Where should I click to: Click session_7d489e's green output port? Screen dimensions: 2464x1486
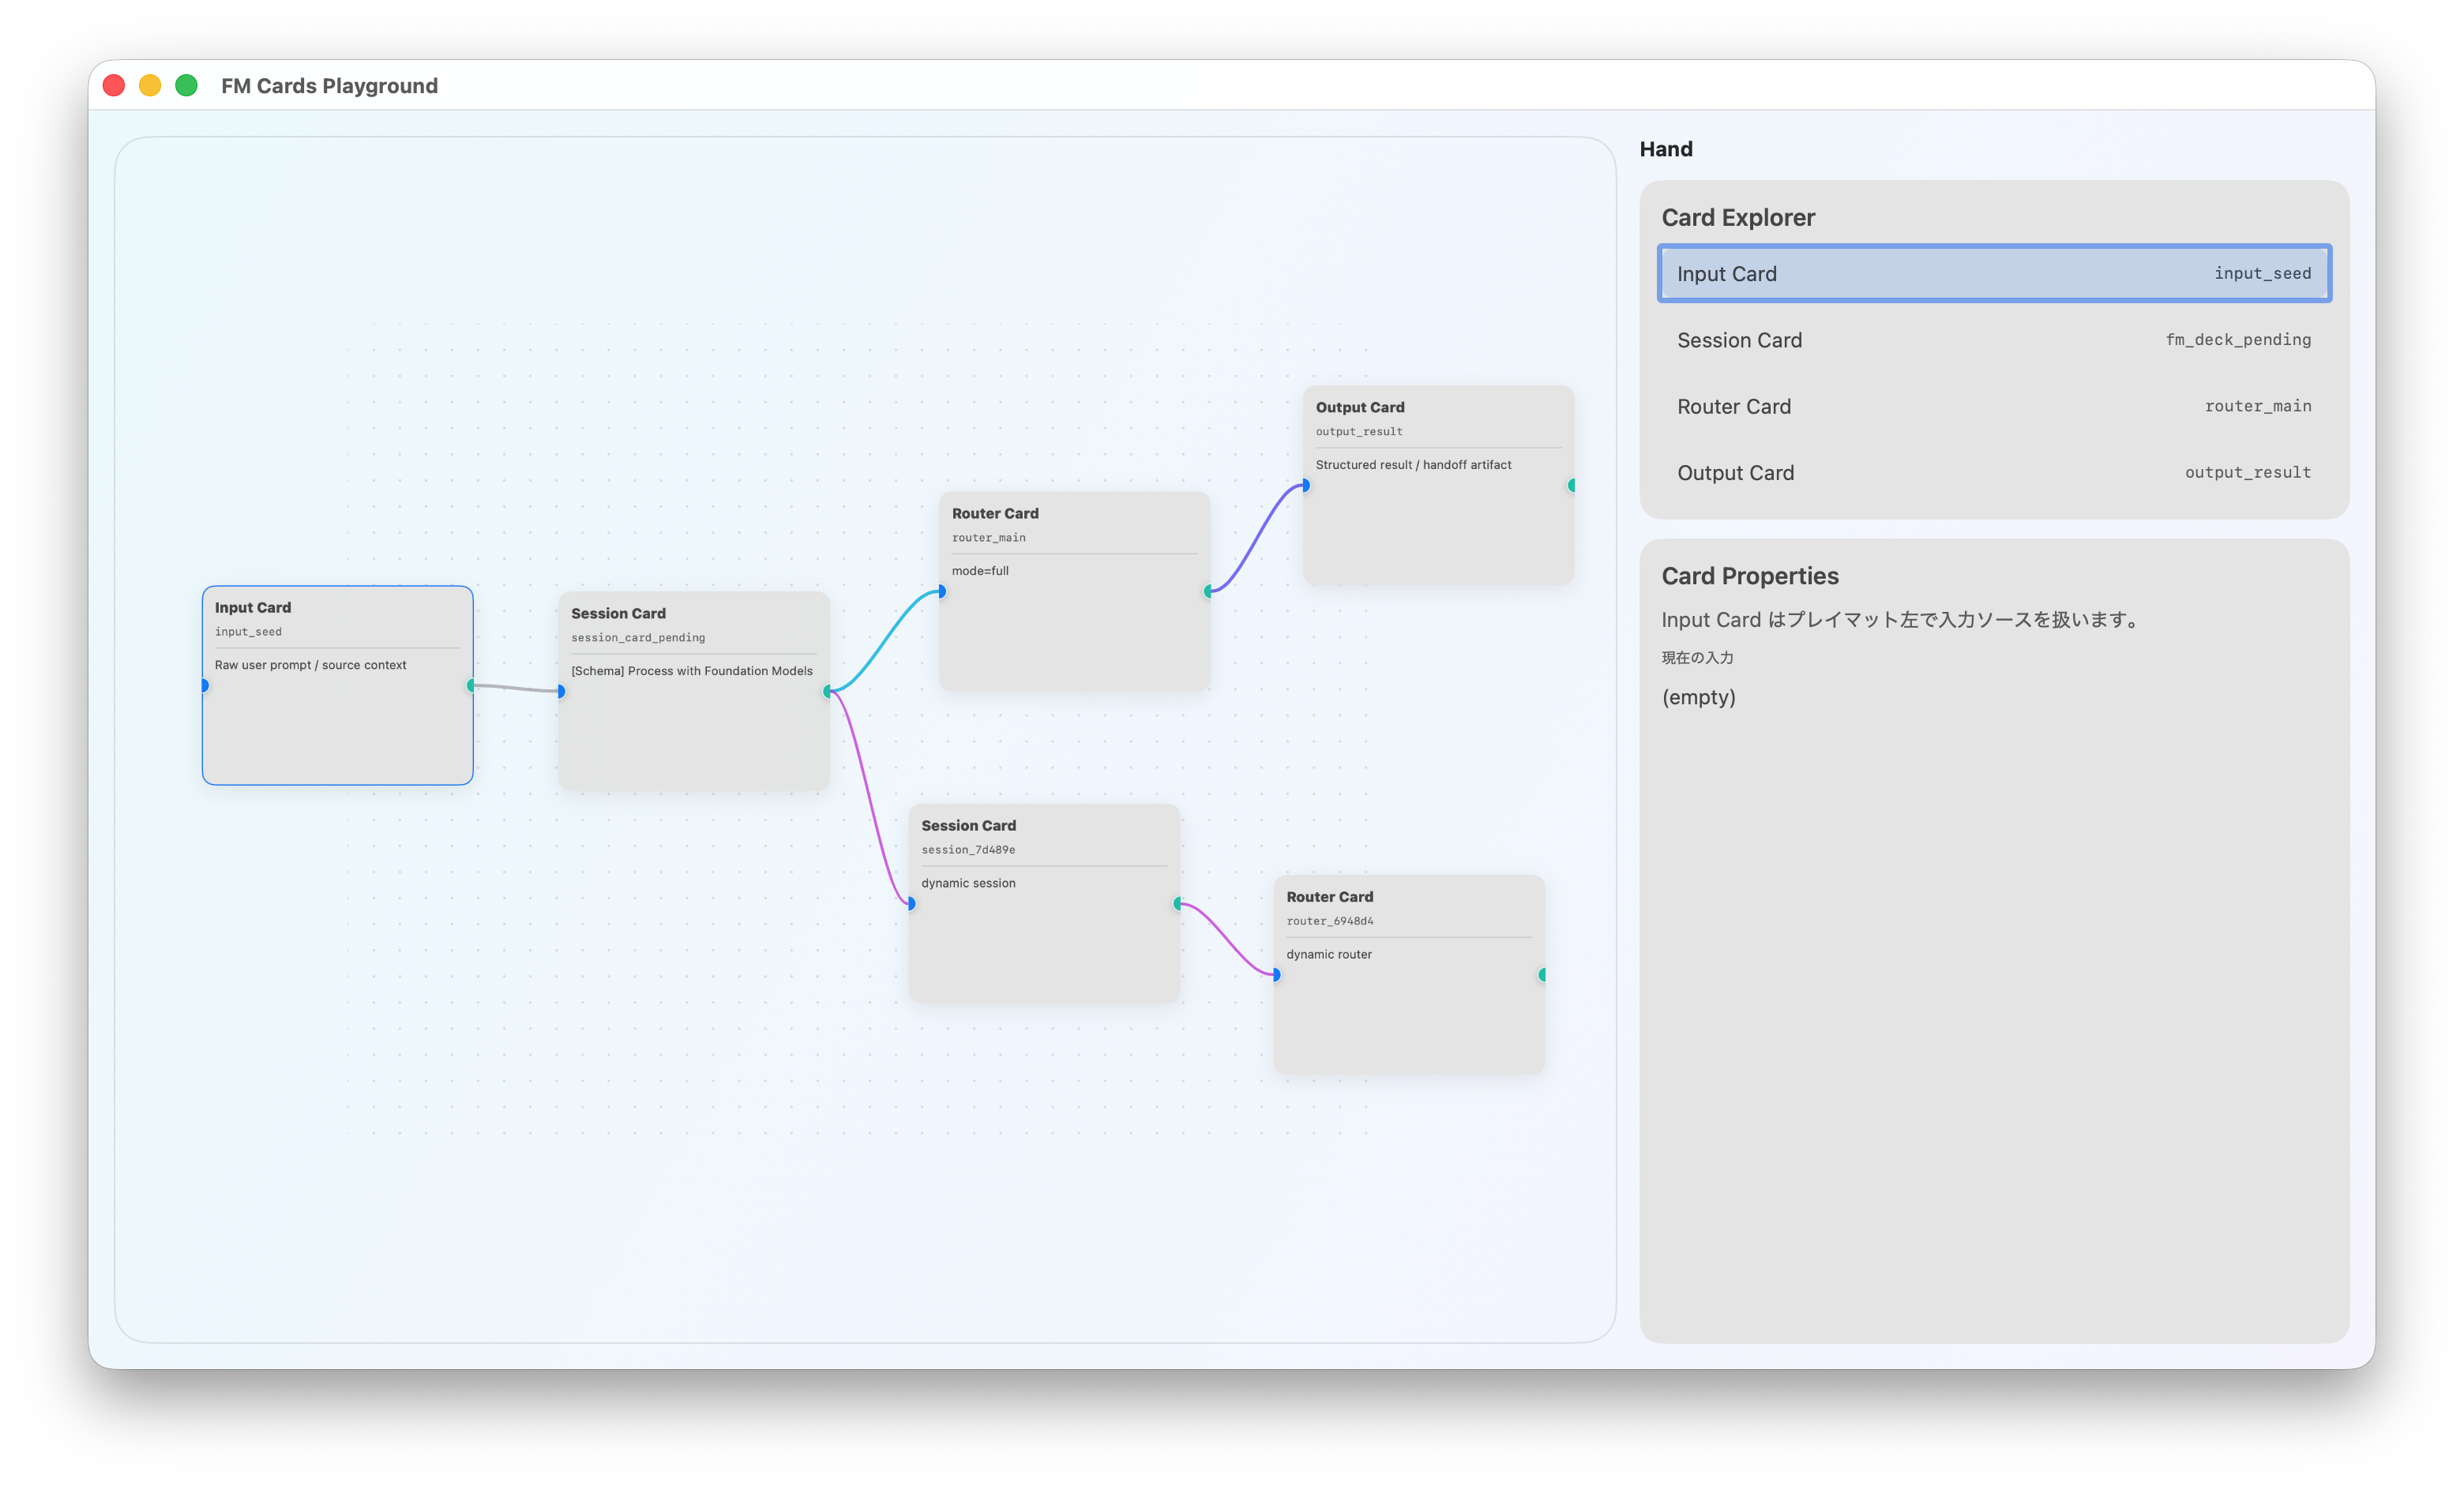click(1178, 904)
